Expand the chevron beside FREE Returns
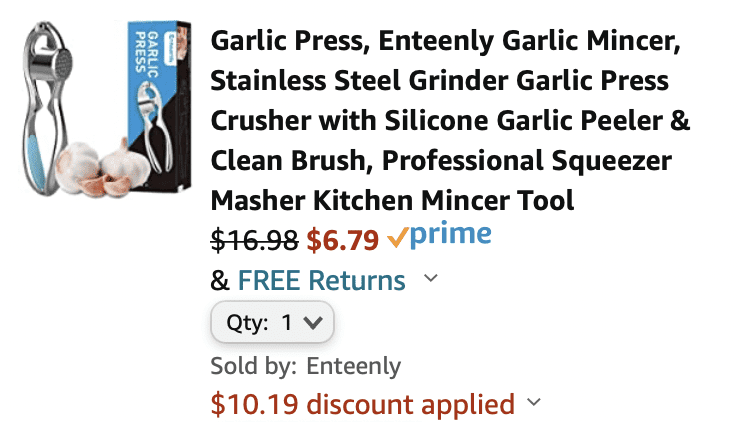740x422 pixels. coord(430,278)
